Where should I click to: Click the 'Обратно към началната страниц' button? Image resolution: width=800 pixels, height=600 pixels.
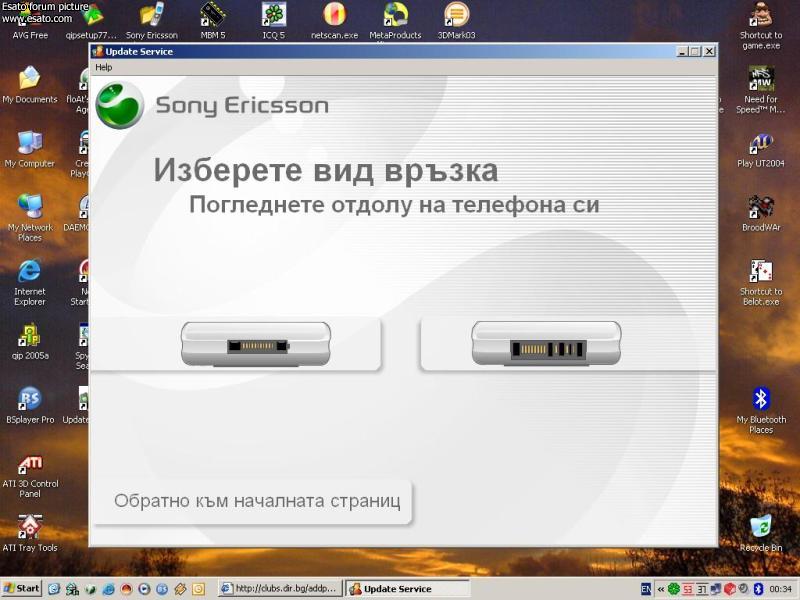(x=253, y=501)
